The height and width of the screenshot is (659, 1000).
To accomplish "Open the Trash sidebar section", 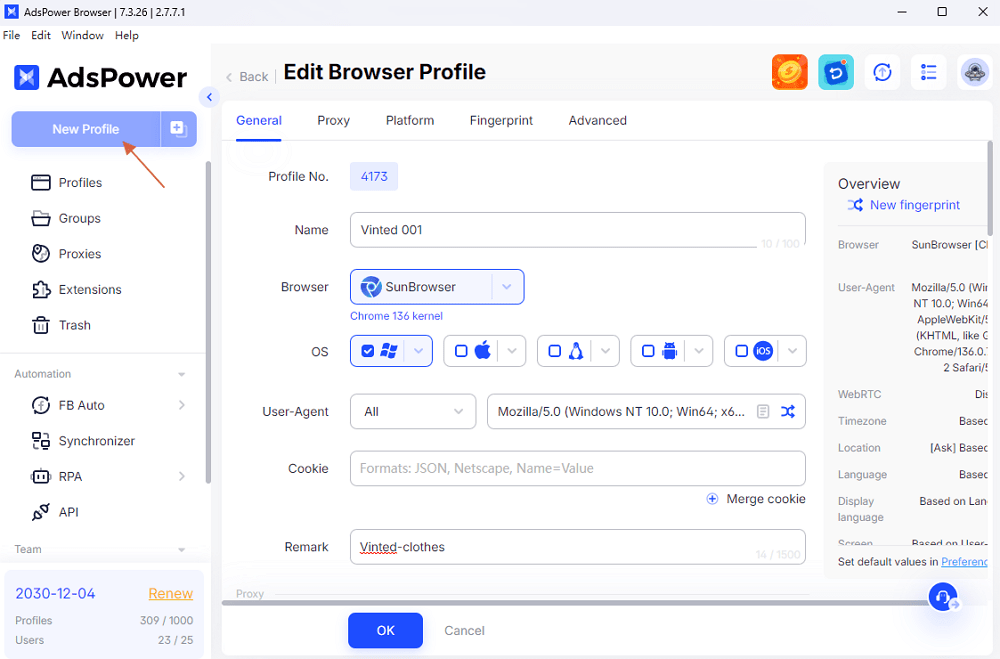I will tap(61, 325).
